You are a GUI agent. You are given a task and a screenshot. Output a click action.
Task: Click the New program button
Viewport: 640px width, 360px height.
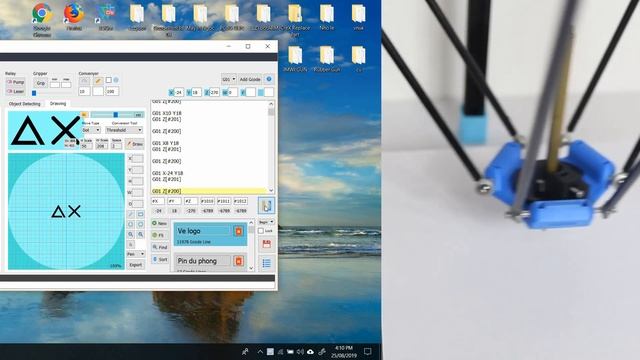[160, 223]
